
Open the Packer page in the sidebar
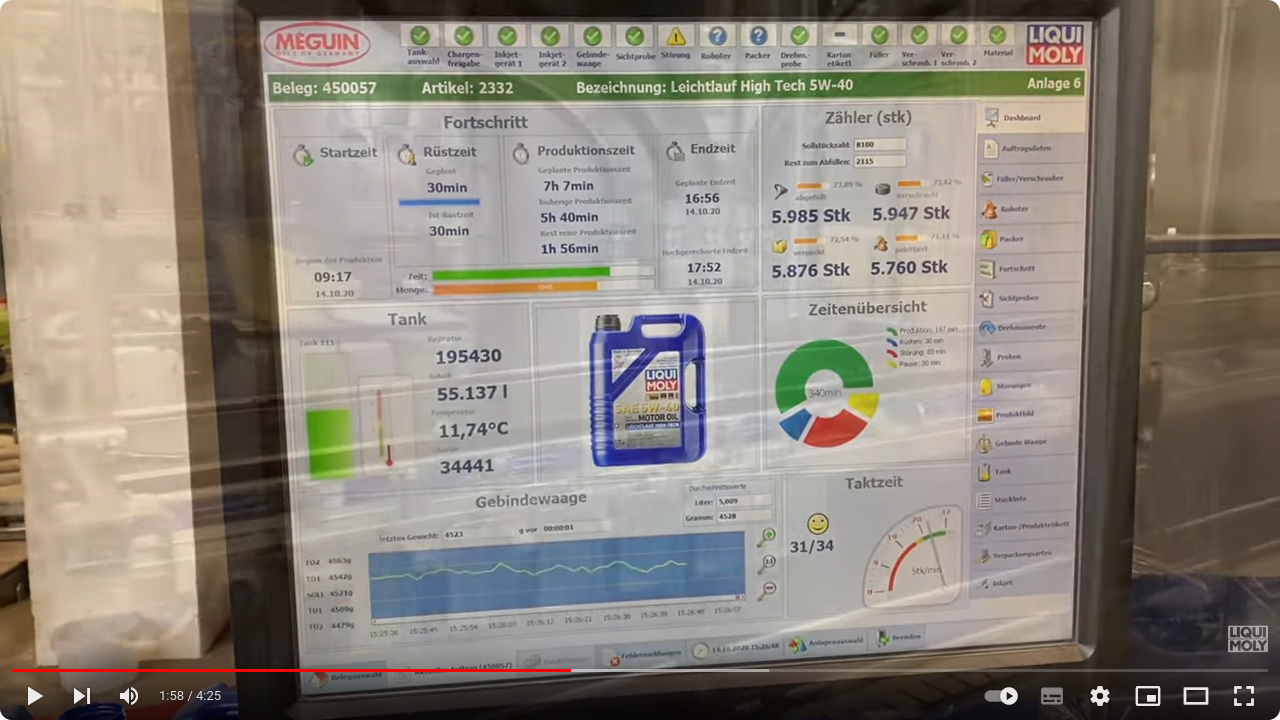[1029, 239]
